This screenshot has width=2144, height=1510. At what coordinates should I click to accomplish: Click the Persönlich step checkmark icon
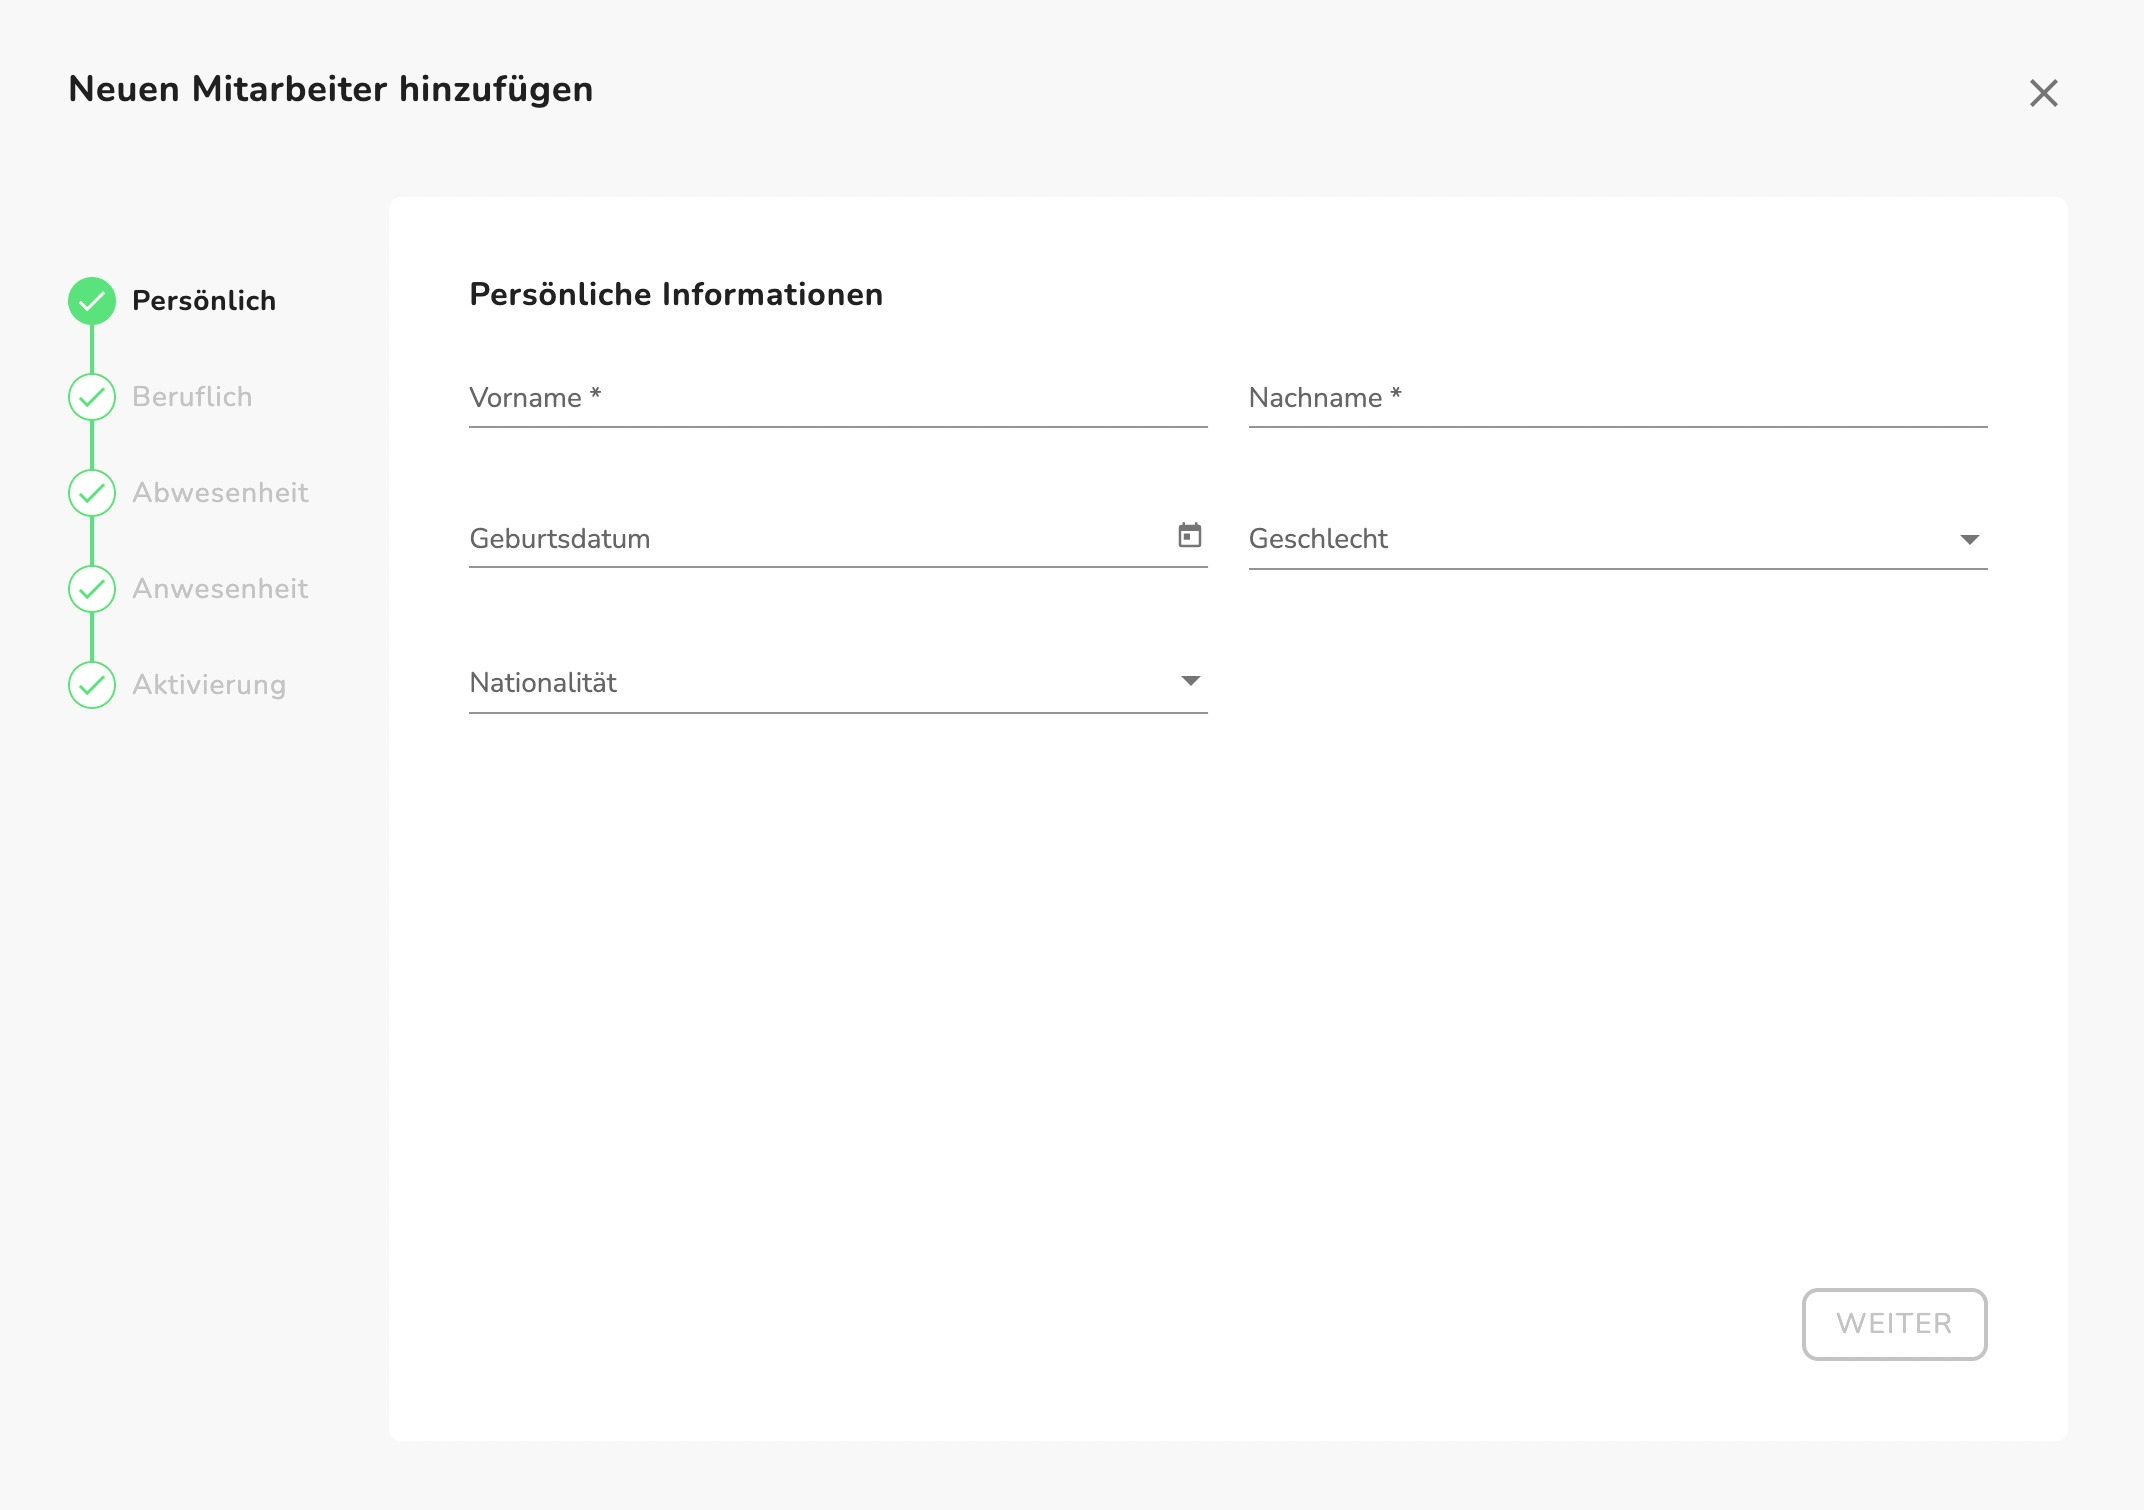pyautogui.click(x=92, y=301)
